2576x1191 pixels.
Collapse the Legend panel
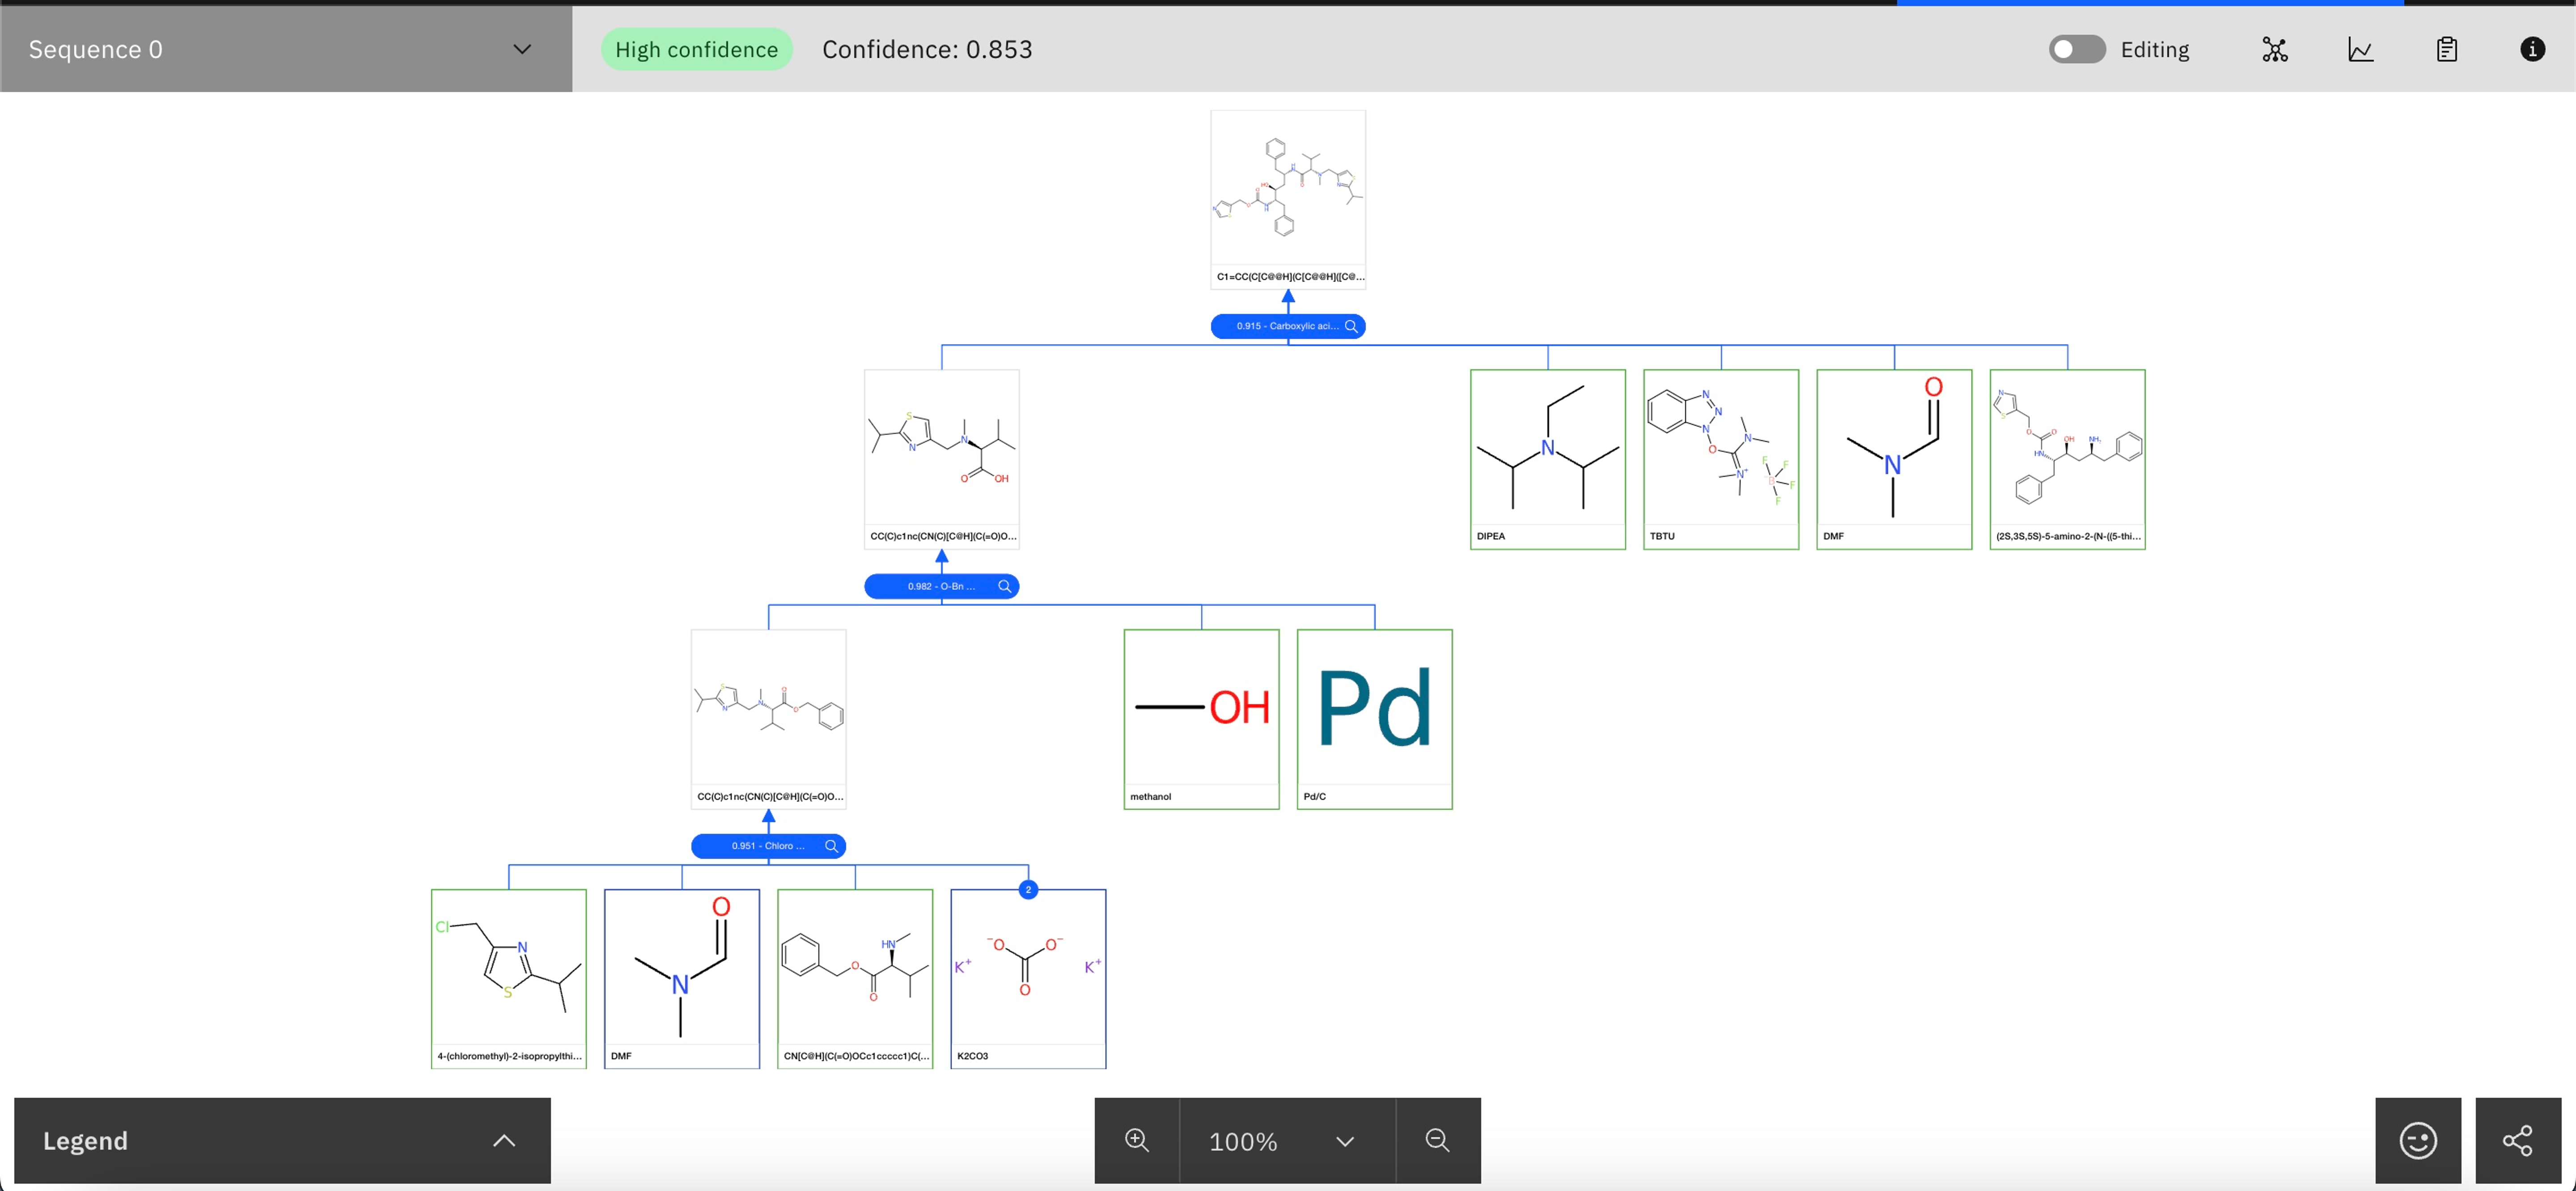pyautogui.click(x=504, y=1140)
